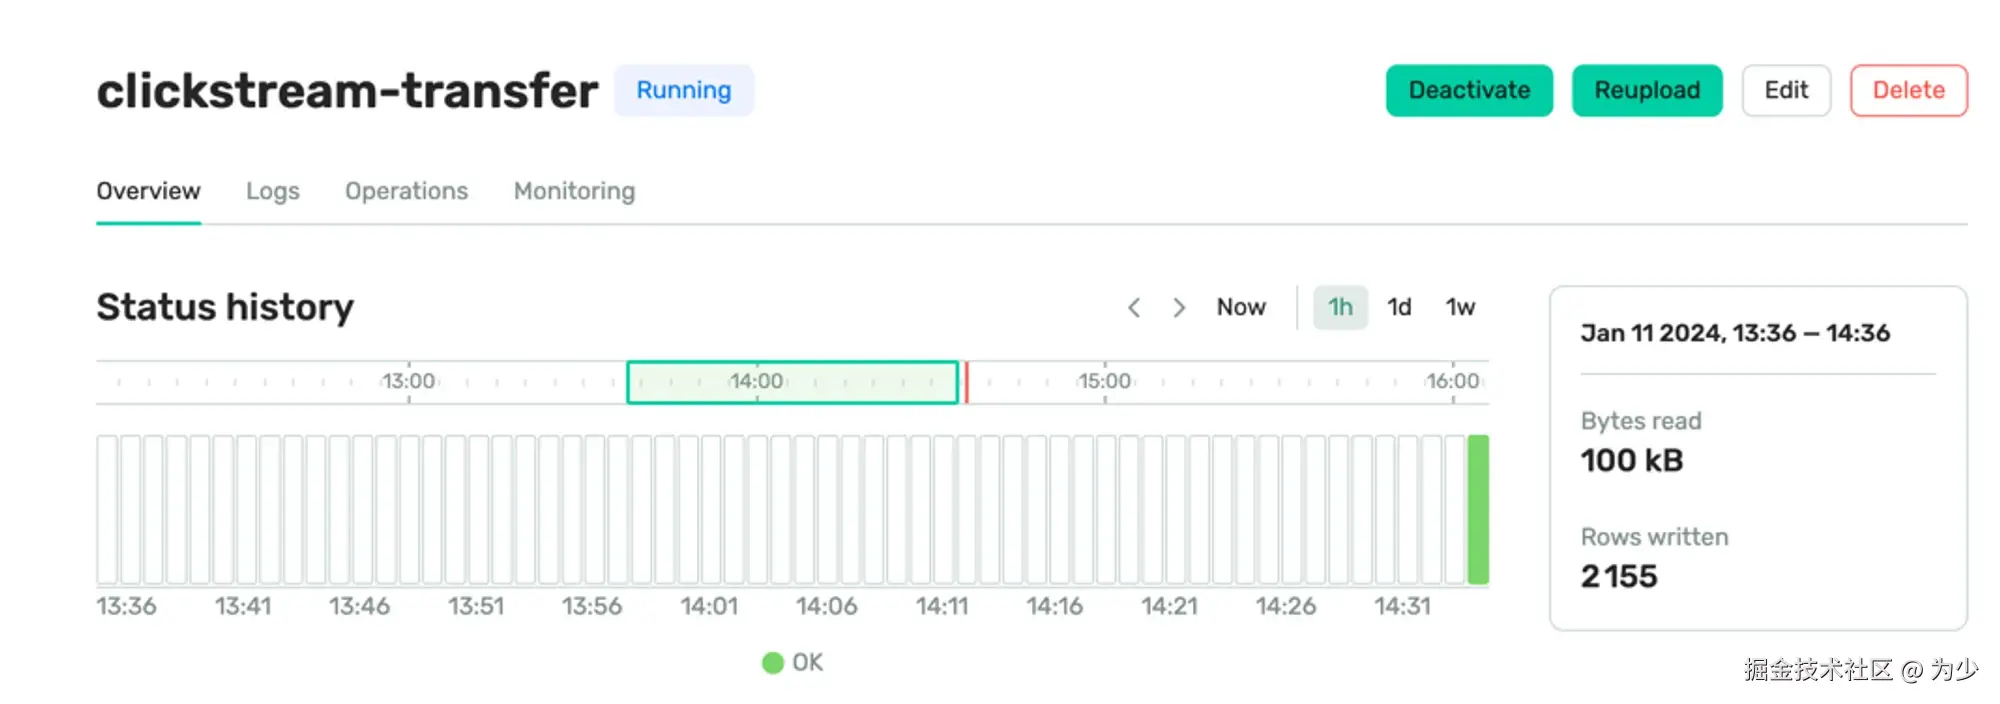
Task: Click the 15:00 mark on the timeline
Action: click(1105, 382)
